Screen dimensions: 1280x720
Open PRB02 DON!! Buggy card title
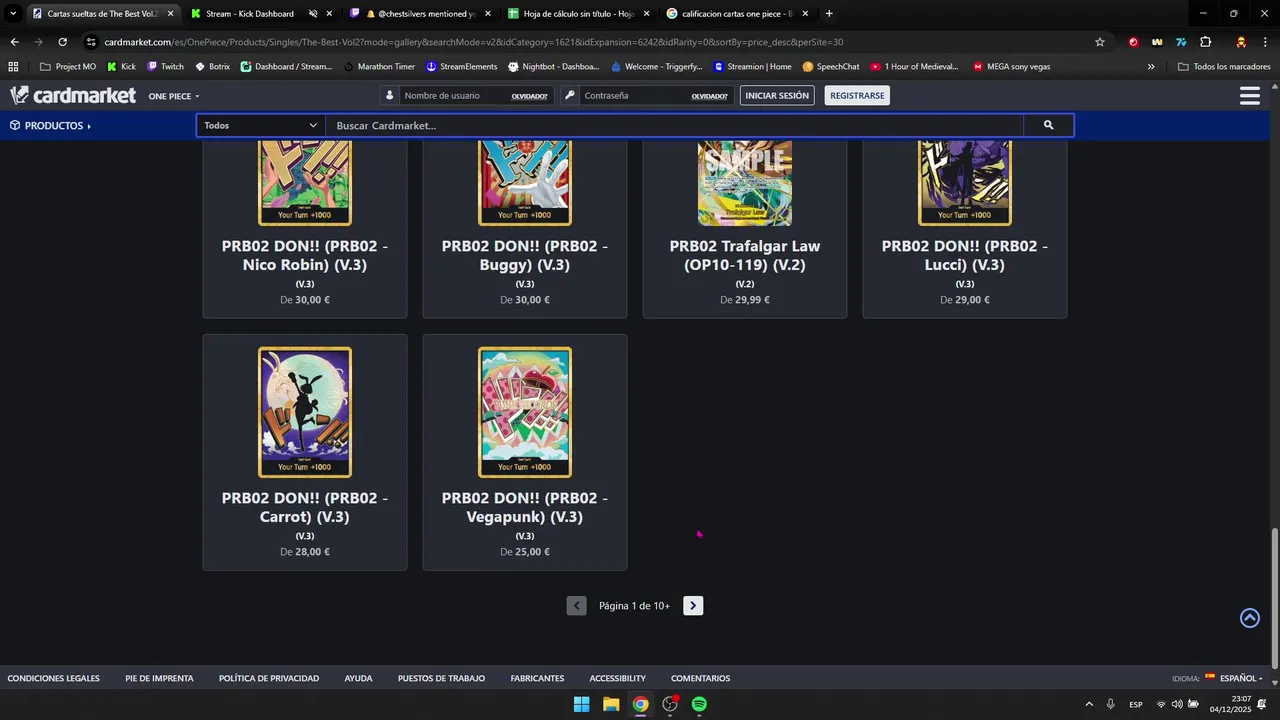pyautogui.click(x=525, y=255)
